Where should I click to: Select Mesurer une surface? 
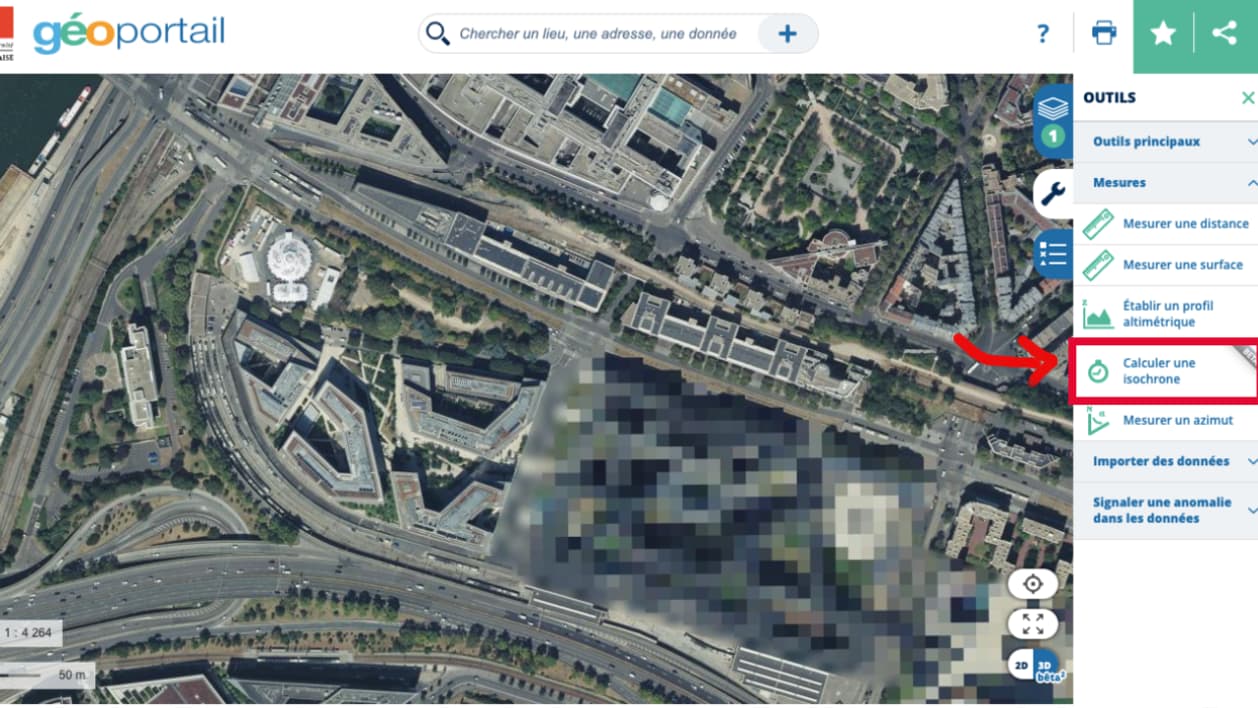pos(1166,265)
